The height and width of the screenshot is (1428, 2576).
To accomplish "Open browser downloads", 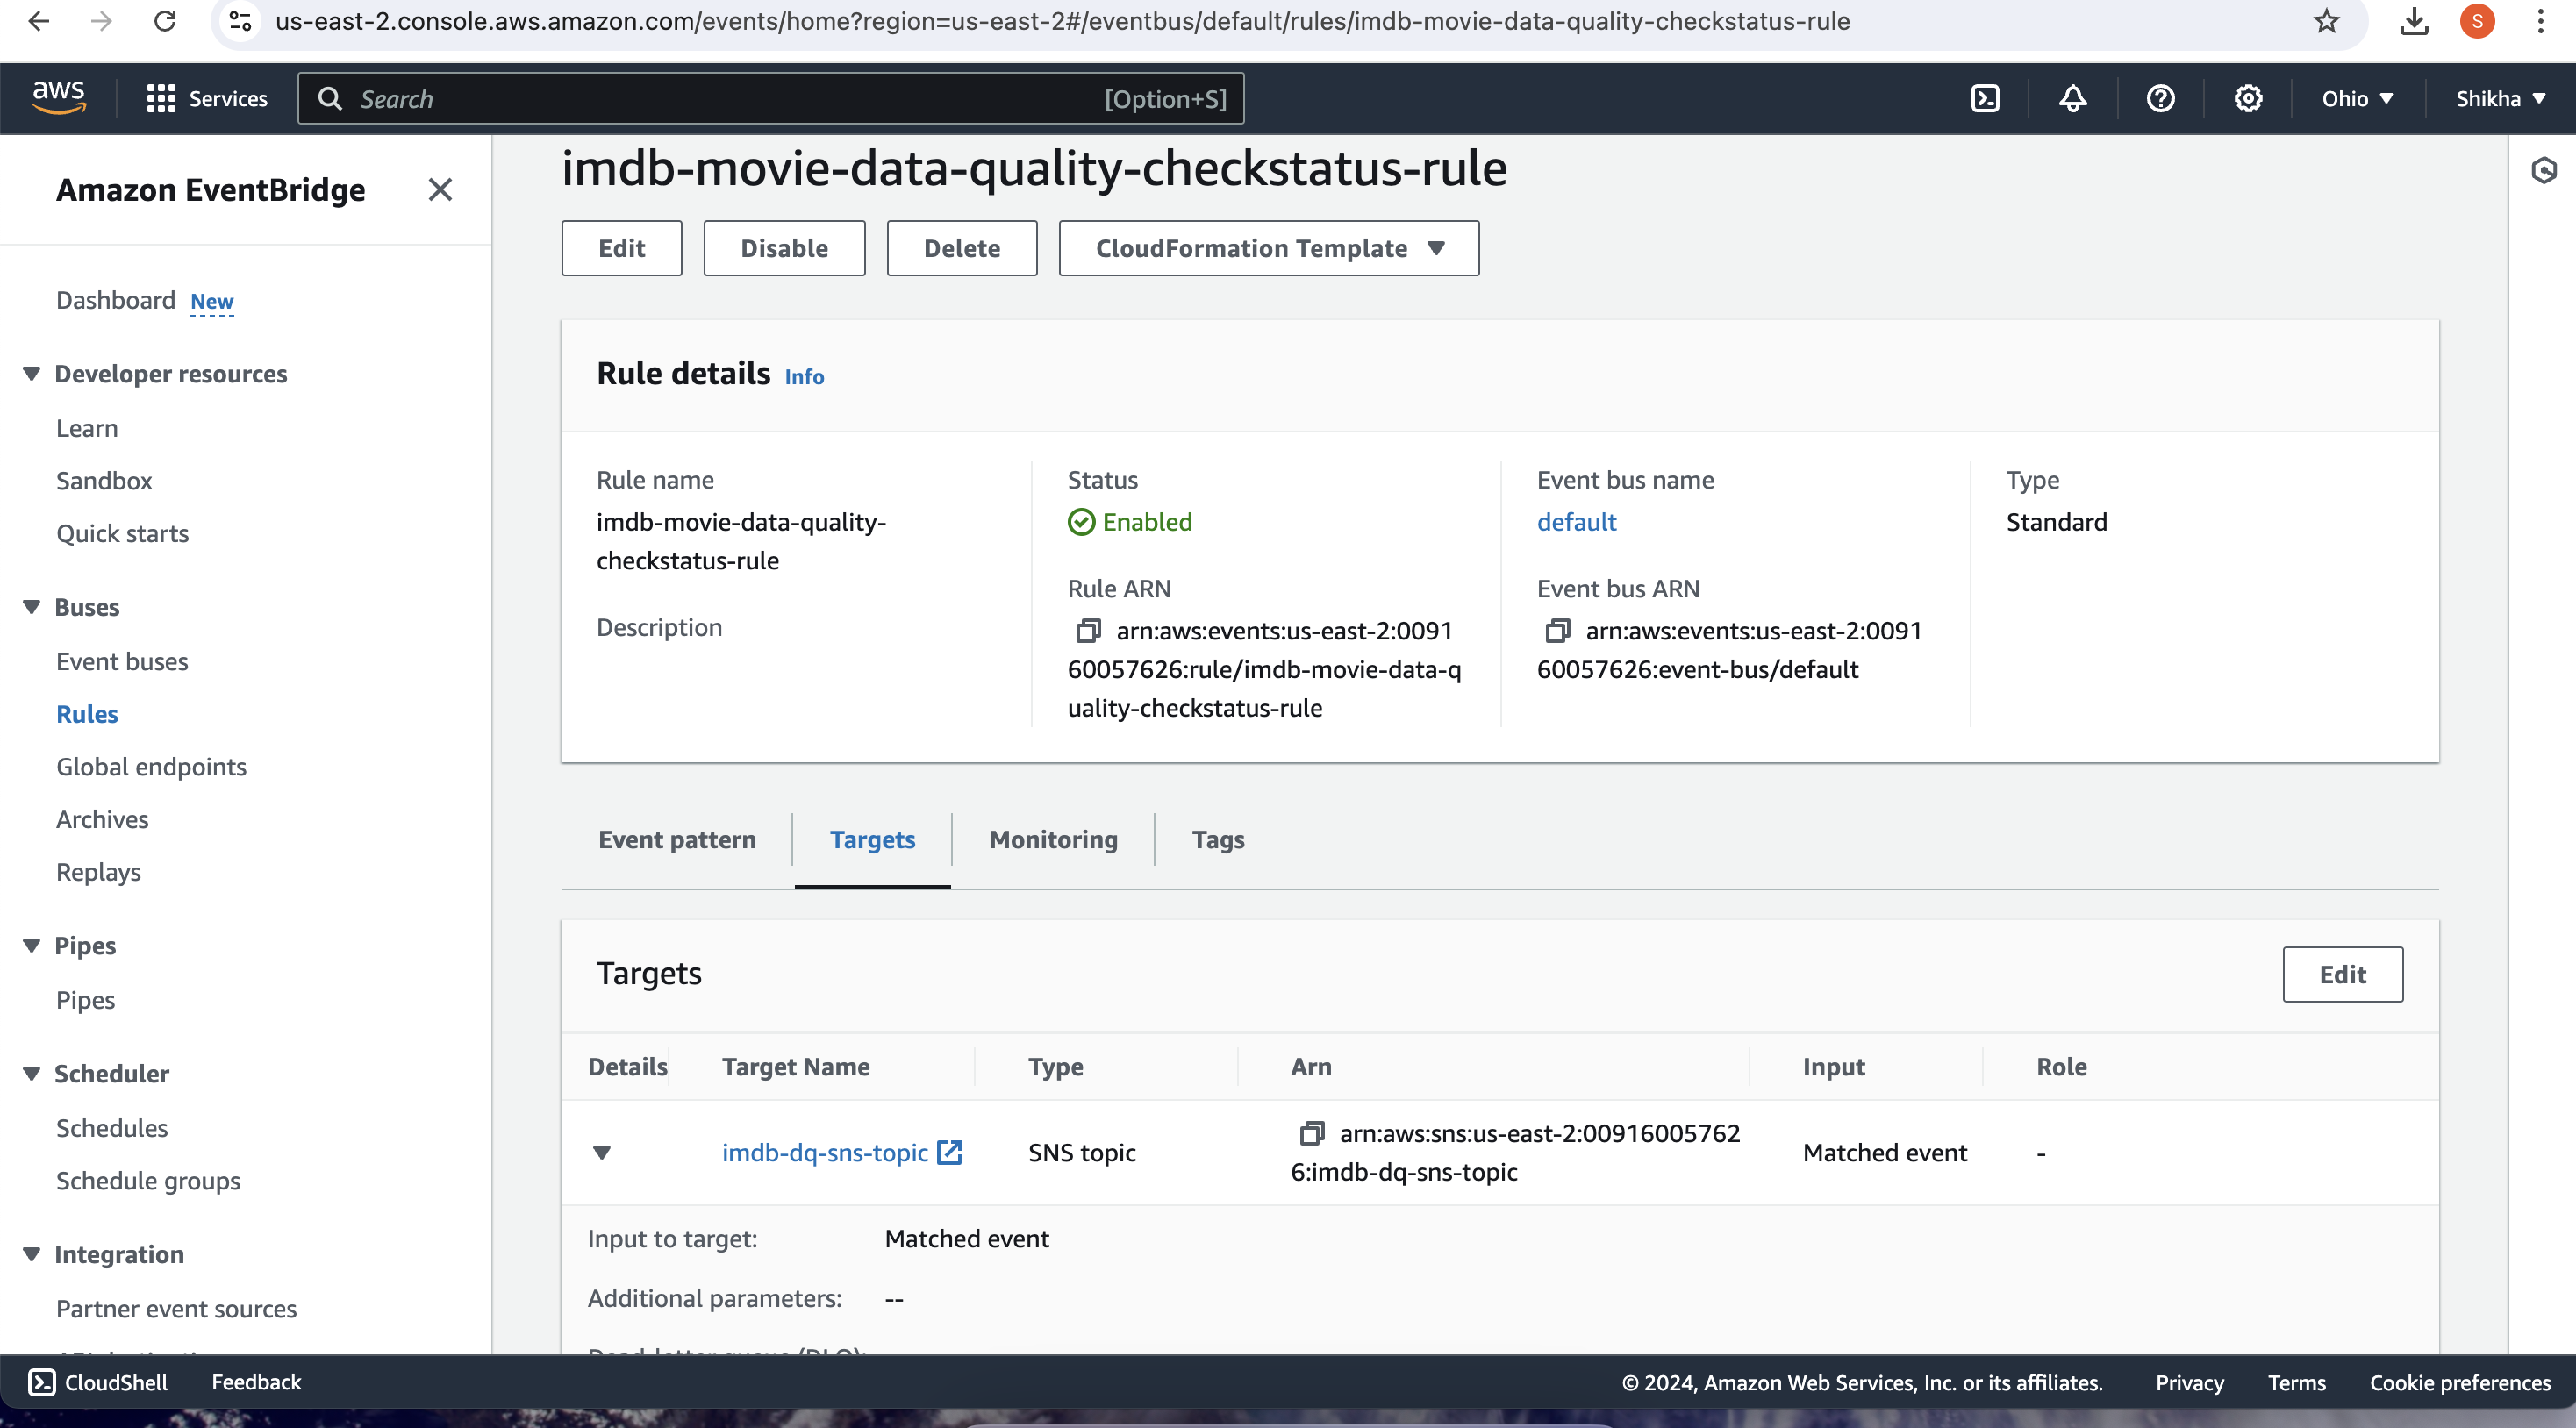I will click(2414, 21).
